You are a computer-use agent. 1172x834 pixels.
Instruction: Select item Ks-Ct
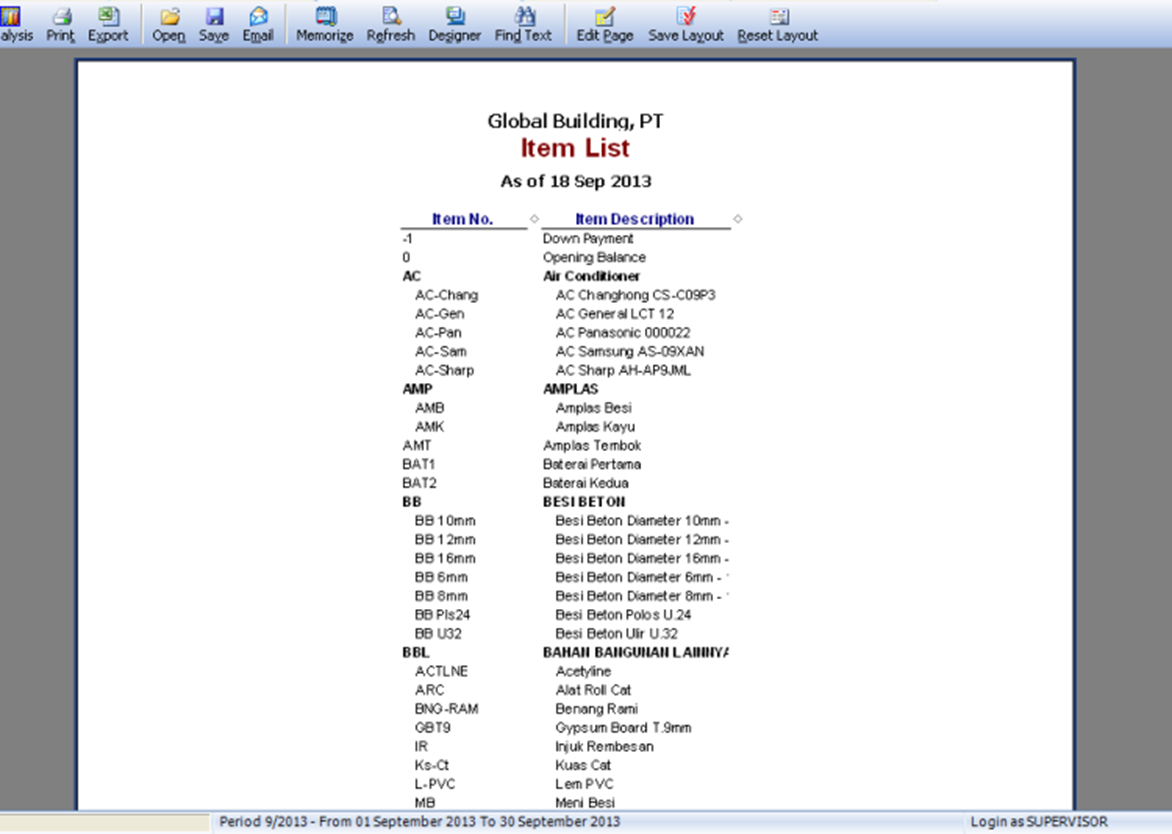[x=431, y=765]
